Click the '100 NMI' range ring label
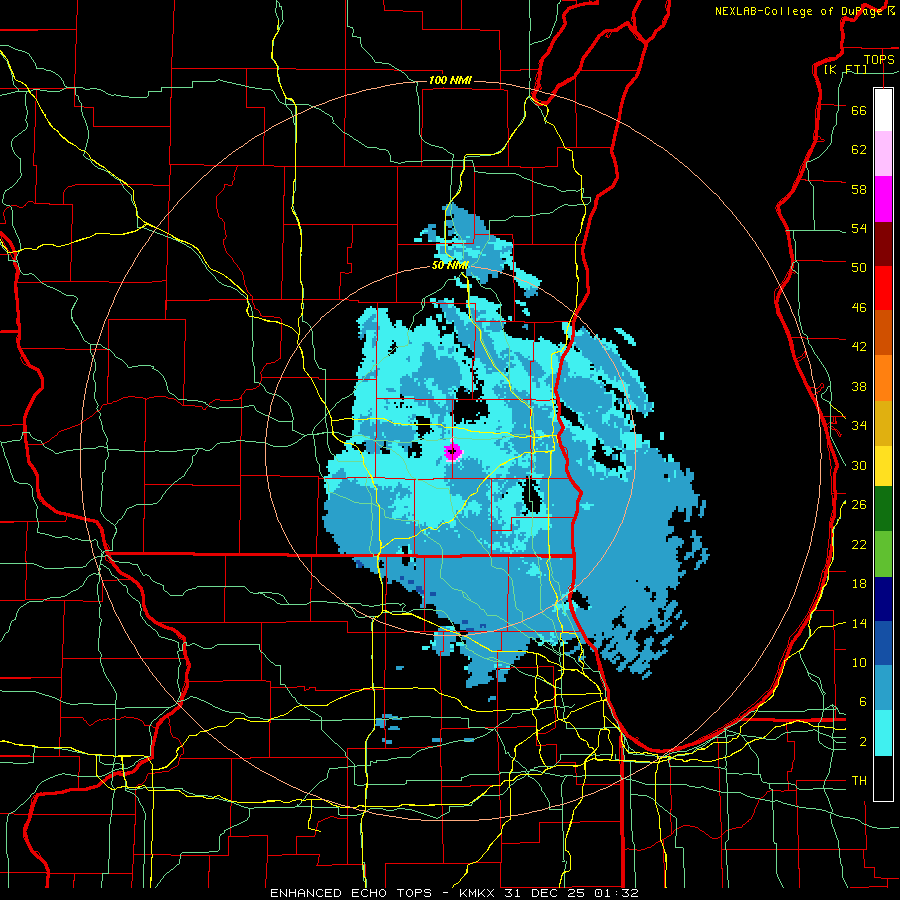Viewport: 900px width, 900px height. pyautogui.click(x=451, y=80)
